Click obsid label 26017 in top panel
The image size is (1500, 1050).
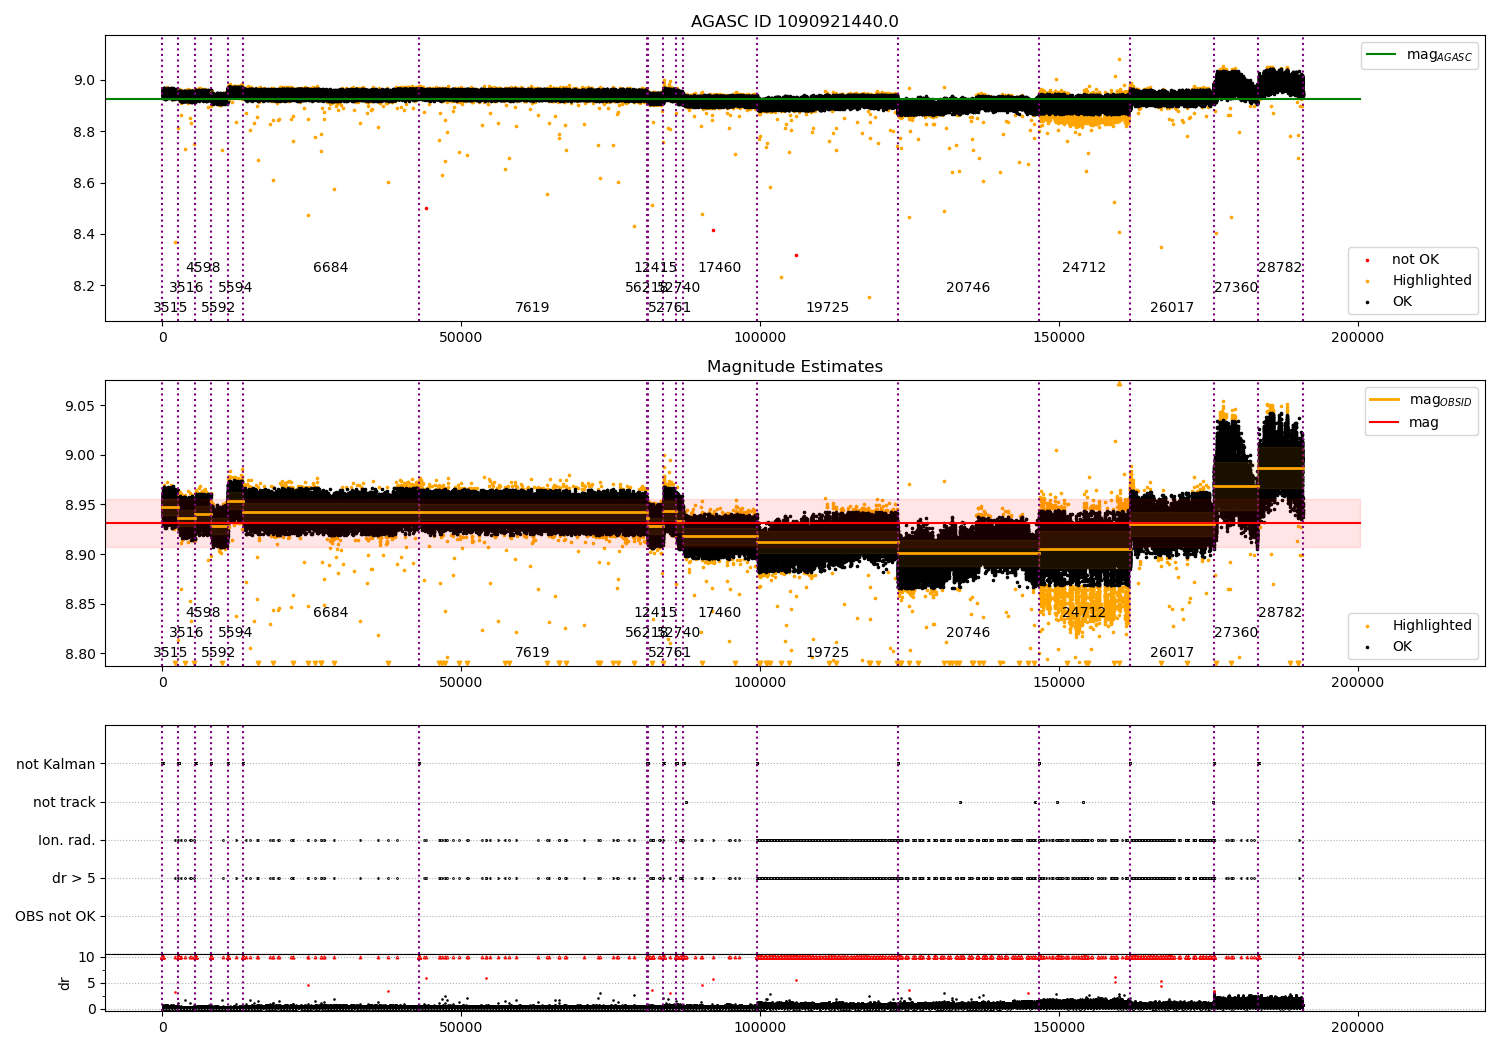[x=1172, y=308]
